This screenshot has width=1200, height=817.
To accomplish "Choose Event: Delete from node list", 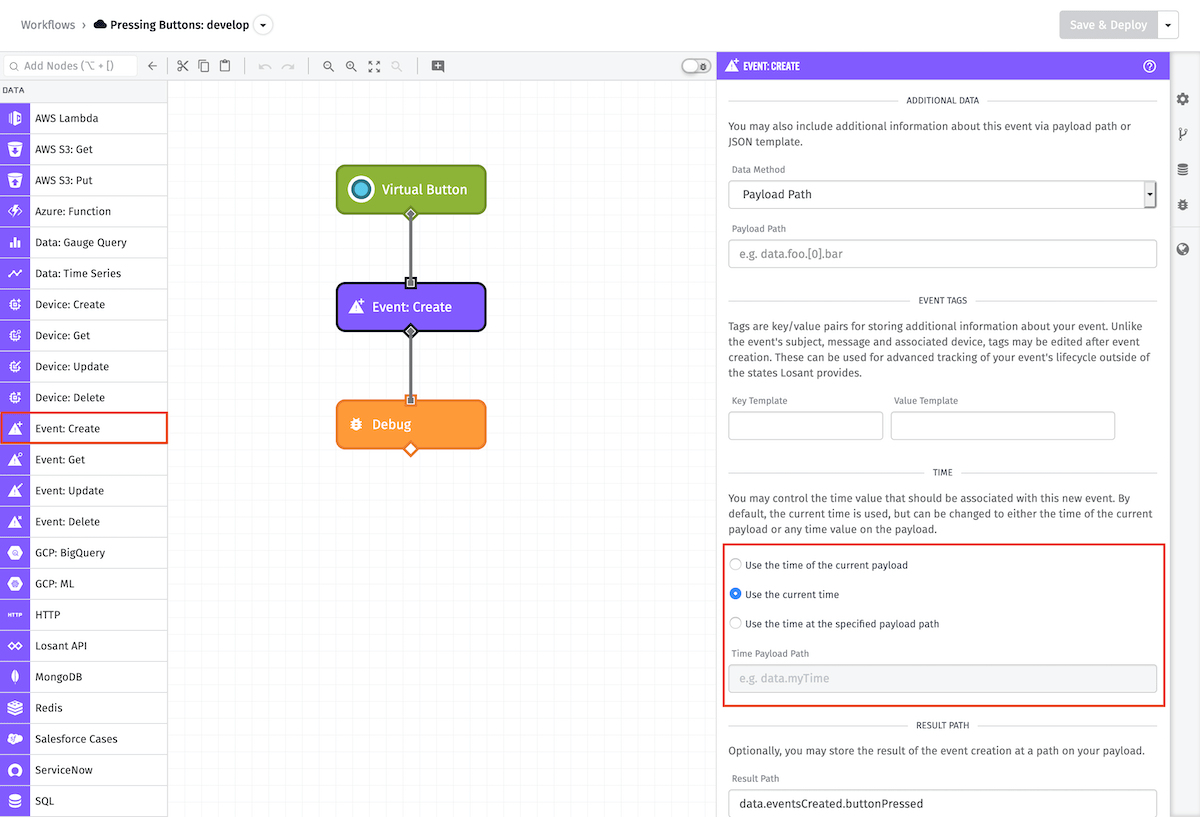I will [84, 521].
